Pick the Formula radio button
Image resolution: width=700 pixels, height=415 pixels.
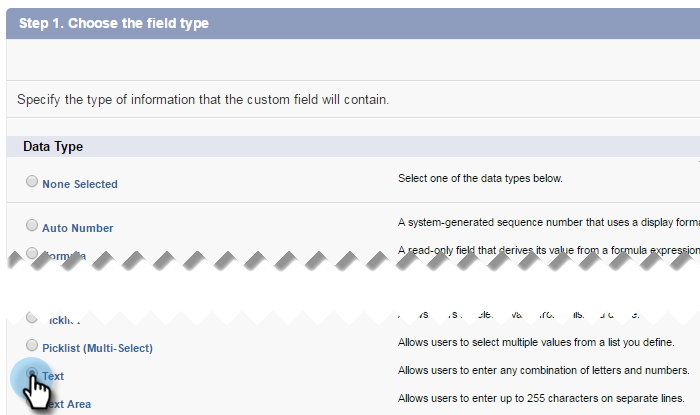32,251
